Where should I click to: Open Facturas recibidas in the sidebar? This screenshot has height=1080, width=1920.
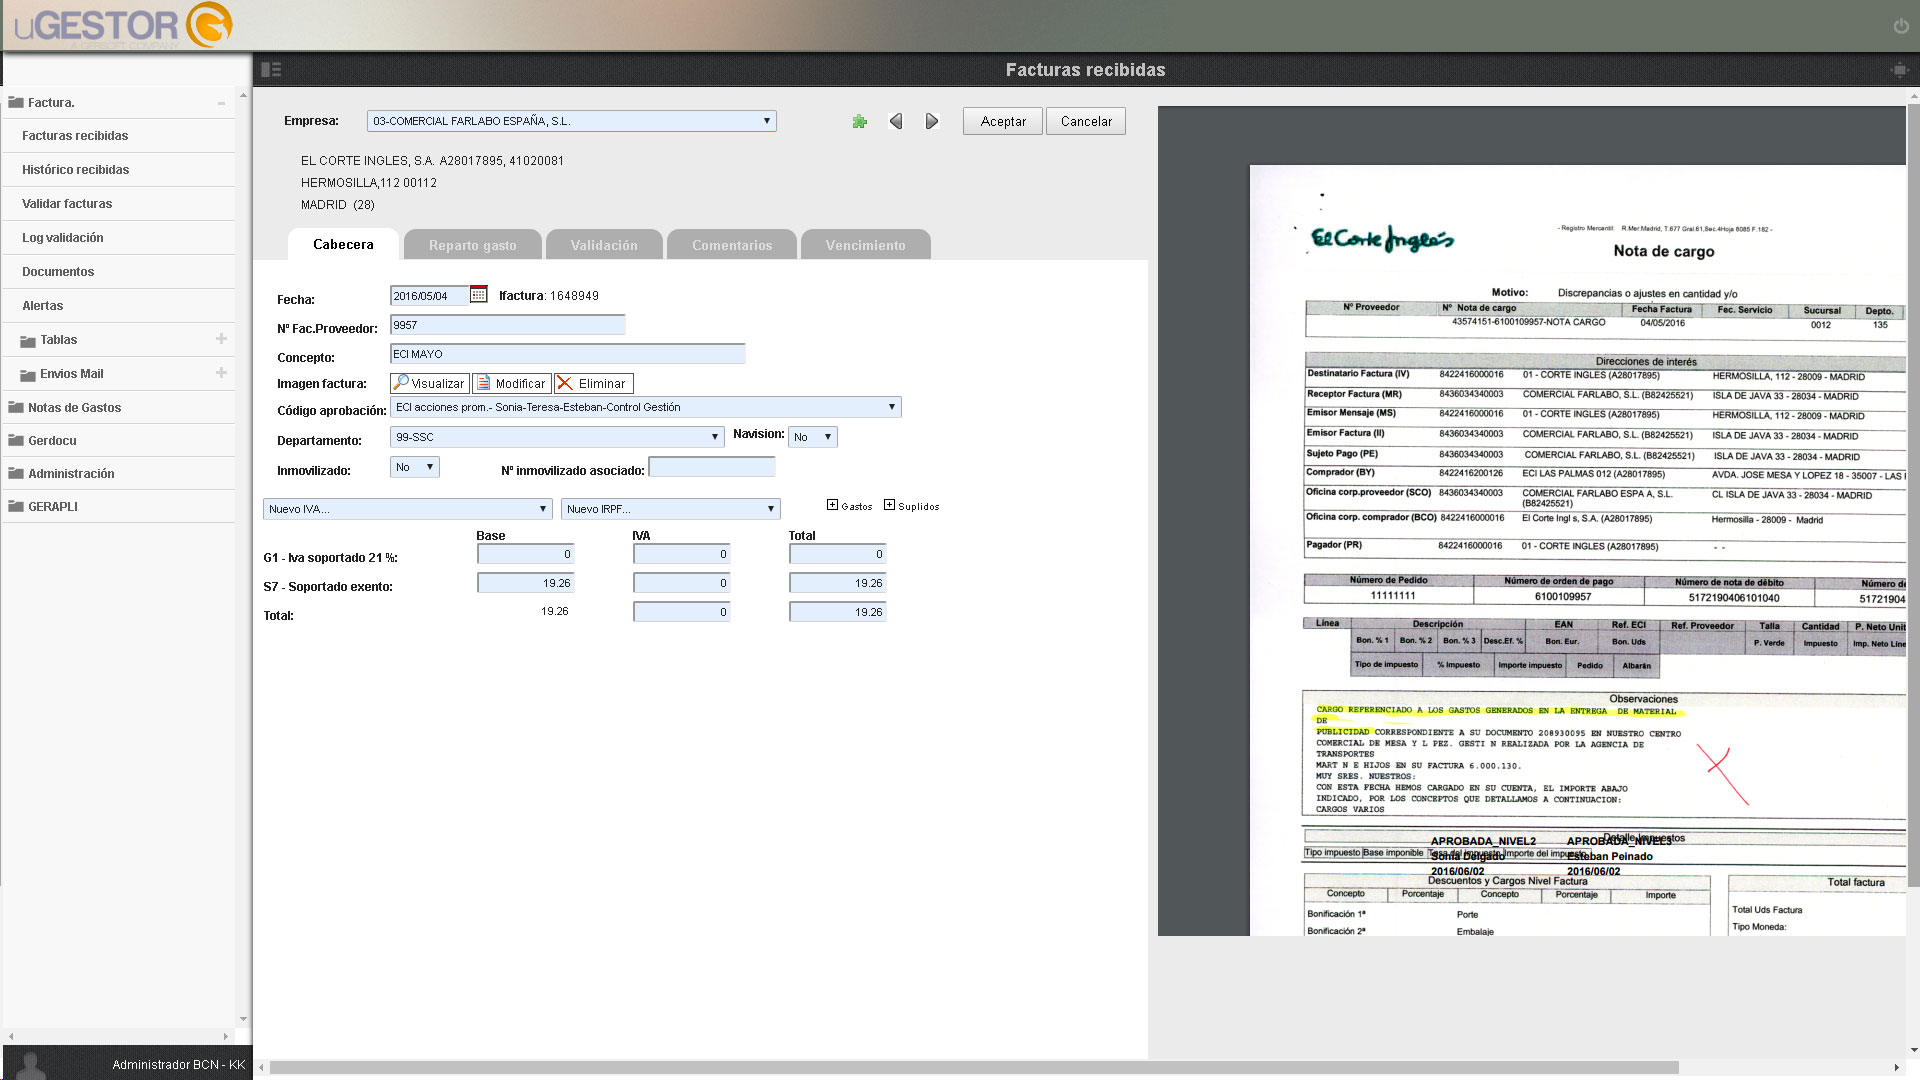(x=120, y=136)
